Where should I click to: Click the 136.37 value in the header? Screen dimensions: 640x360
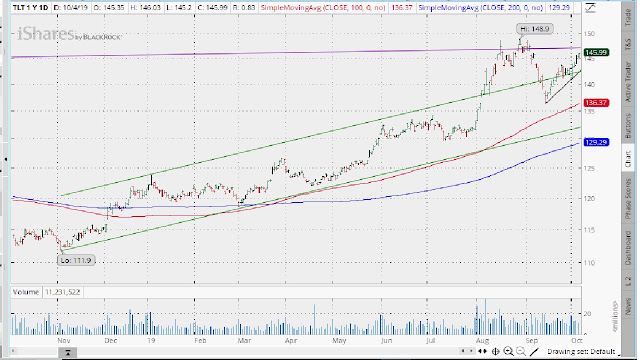(x=402, y=8)
